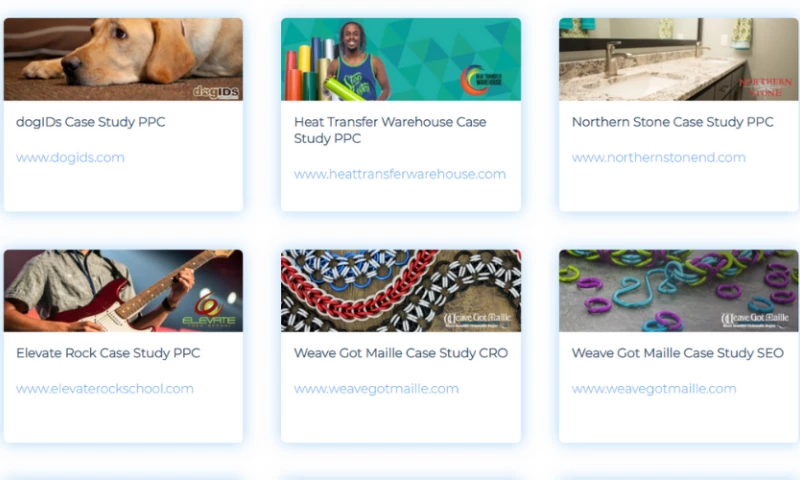Click Weave Got Maille logo on SEO image
The image size is (800, 480).
point(755,320)
